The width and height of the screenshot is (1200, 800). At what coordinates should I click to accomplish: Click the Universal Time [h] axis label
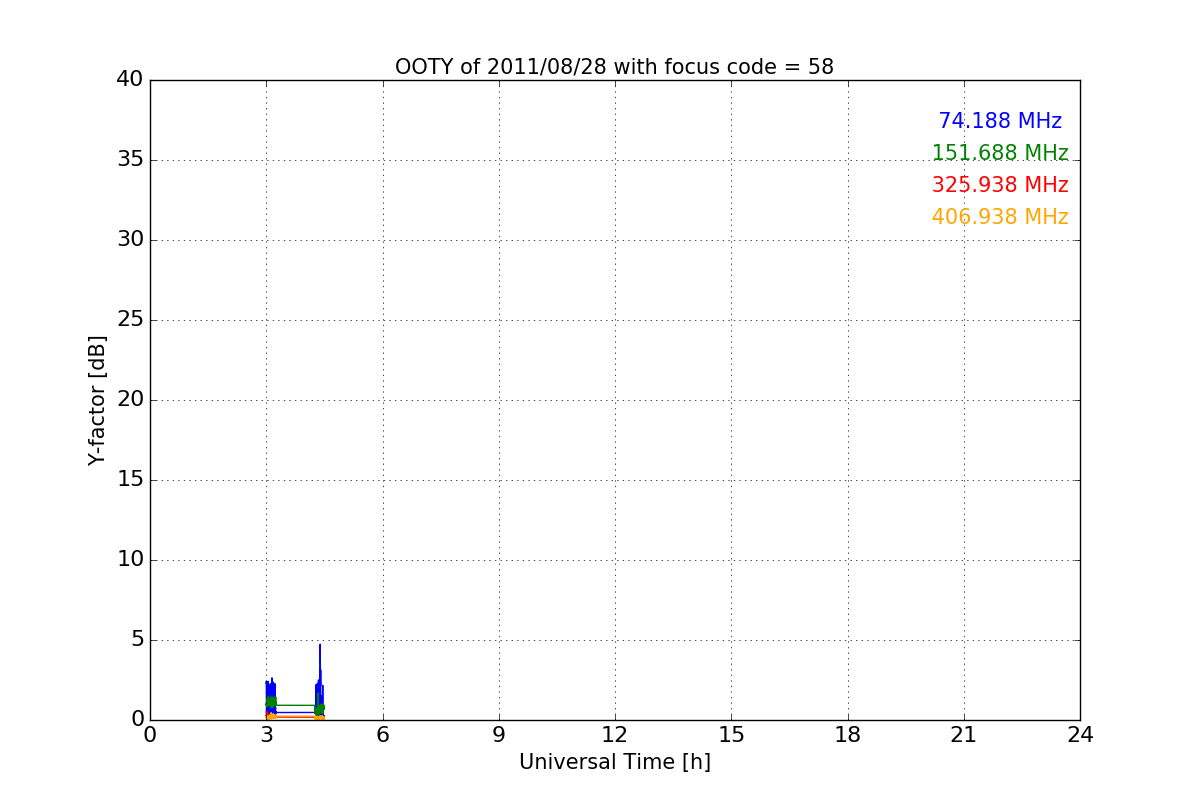point(614,762)
